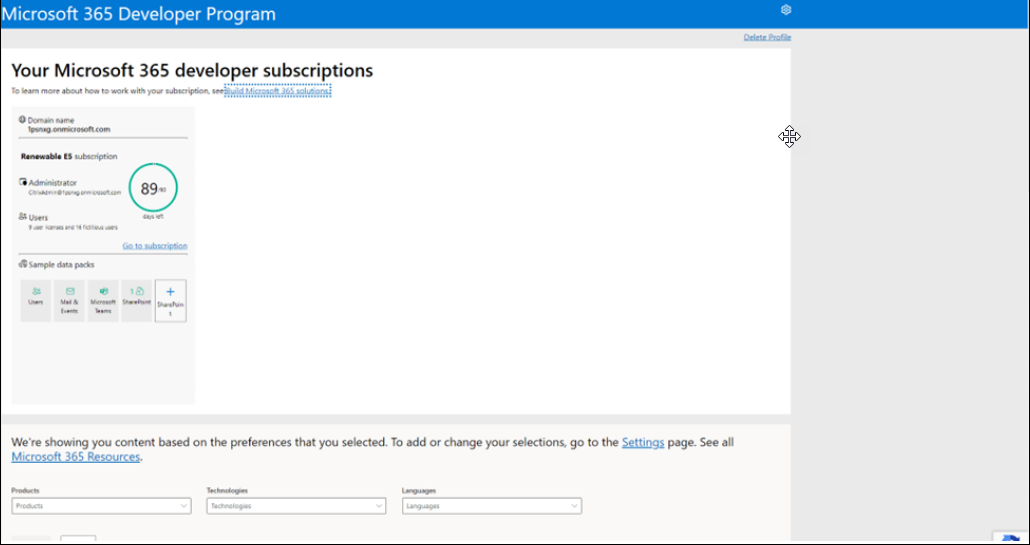The height and width of the screenshot is (545, 1030).
Task: Click the Renewable E5 subscription text
Action: [x=69, y=156]
